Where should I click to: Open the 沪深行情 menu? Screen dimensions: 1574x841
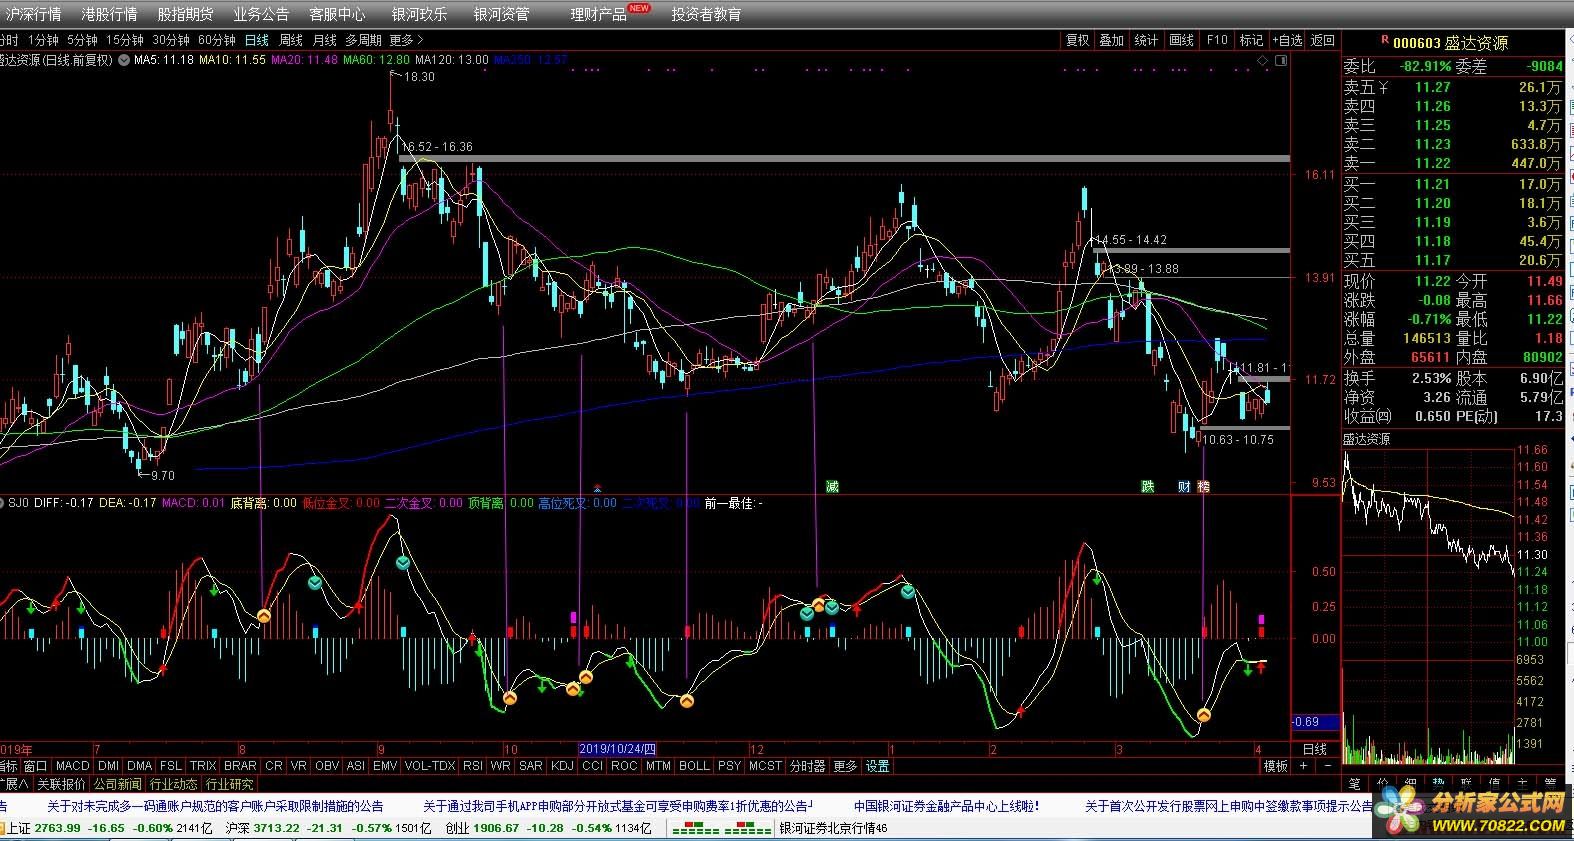[x=32, y=14]
